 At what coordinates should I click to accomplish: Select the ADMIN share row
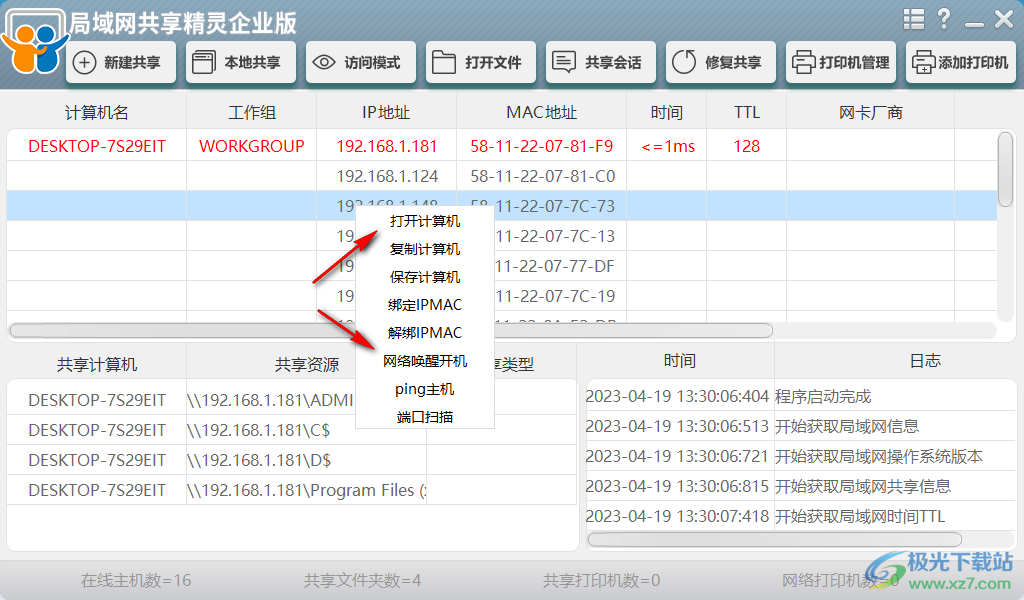[x=270, y=400]
